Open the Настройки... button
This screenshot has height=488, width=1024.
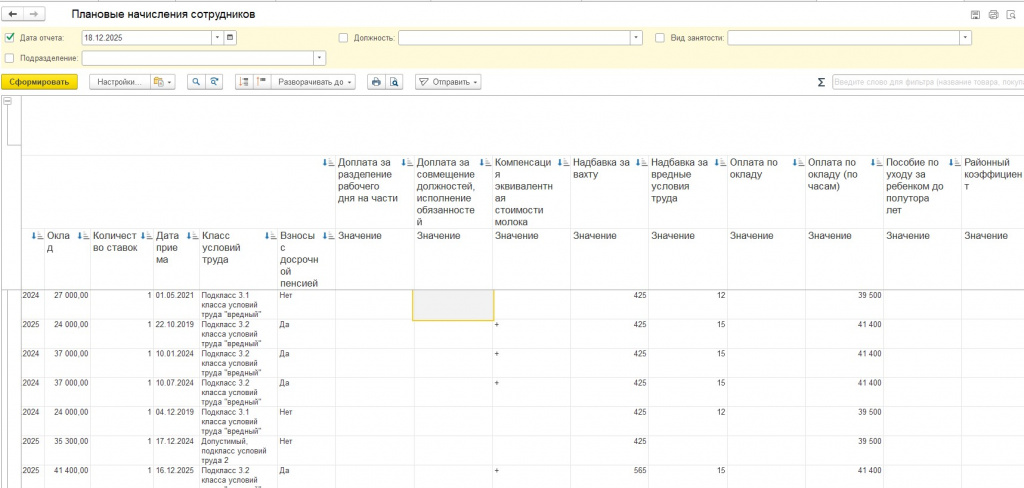119,82
